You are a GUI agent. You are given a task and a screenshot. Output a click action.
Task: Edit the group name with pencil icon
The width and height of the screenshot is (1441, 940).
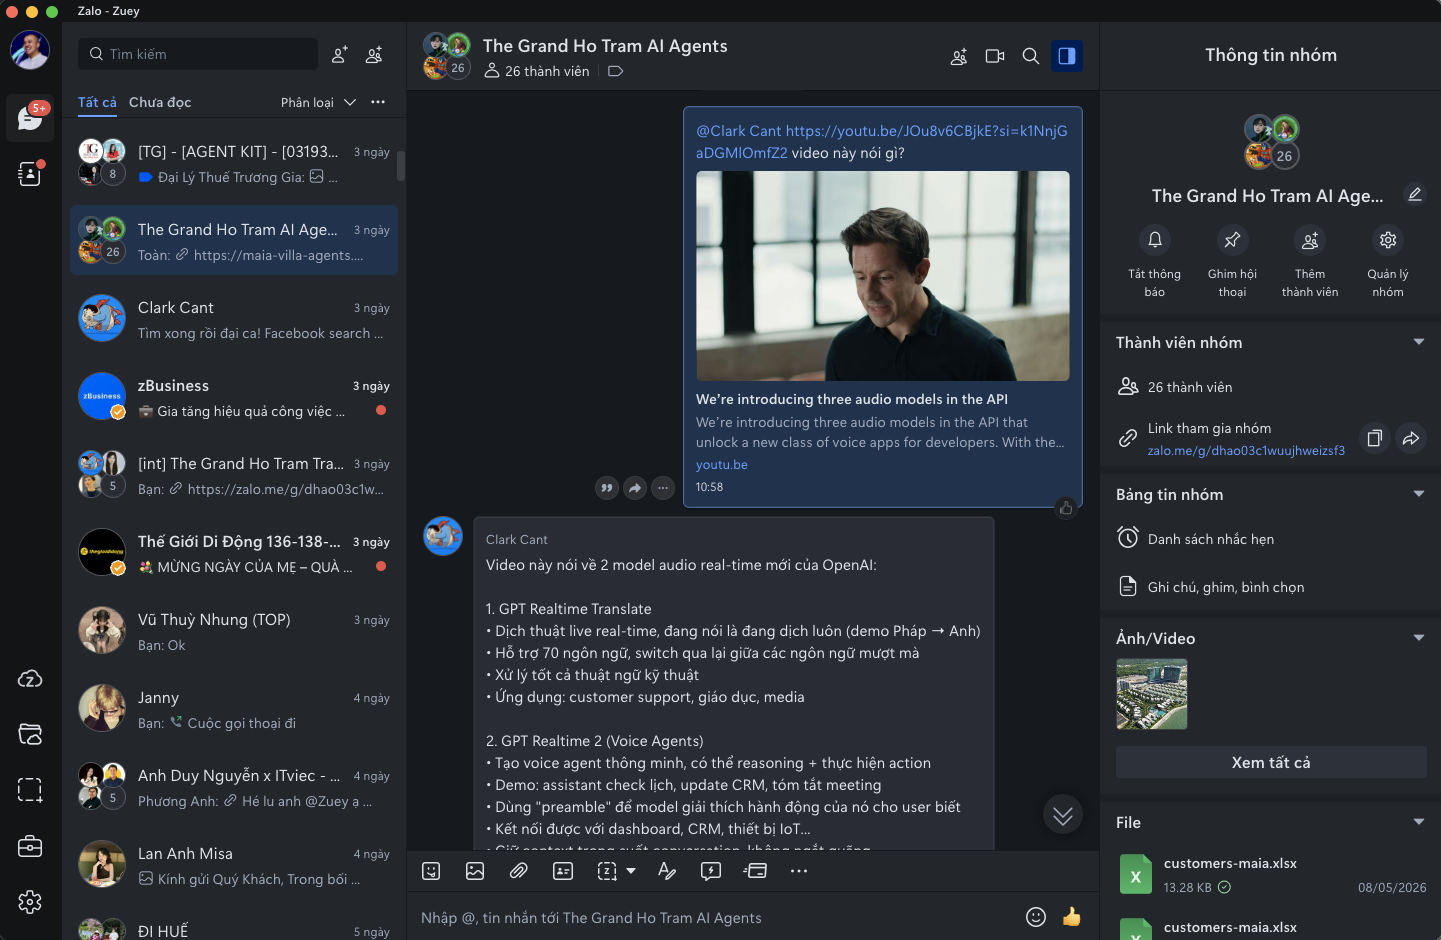pos(1414,195)
